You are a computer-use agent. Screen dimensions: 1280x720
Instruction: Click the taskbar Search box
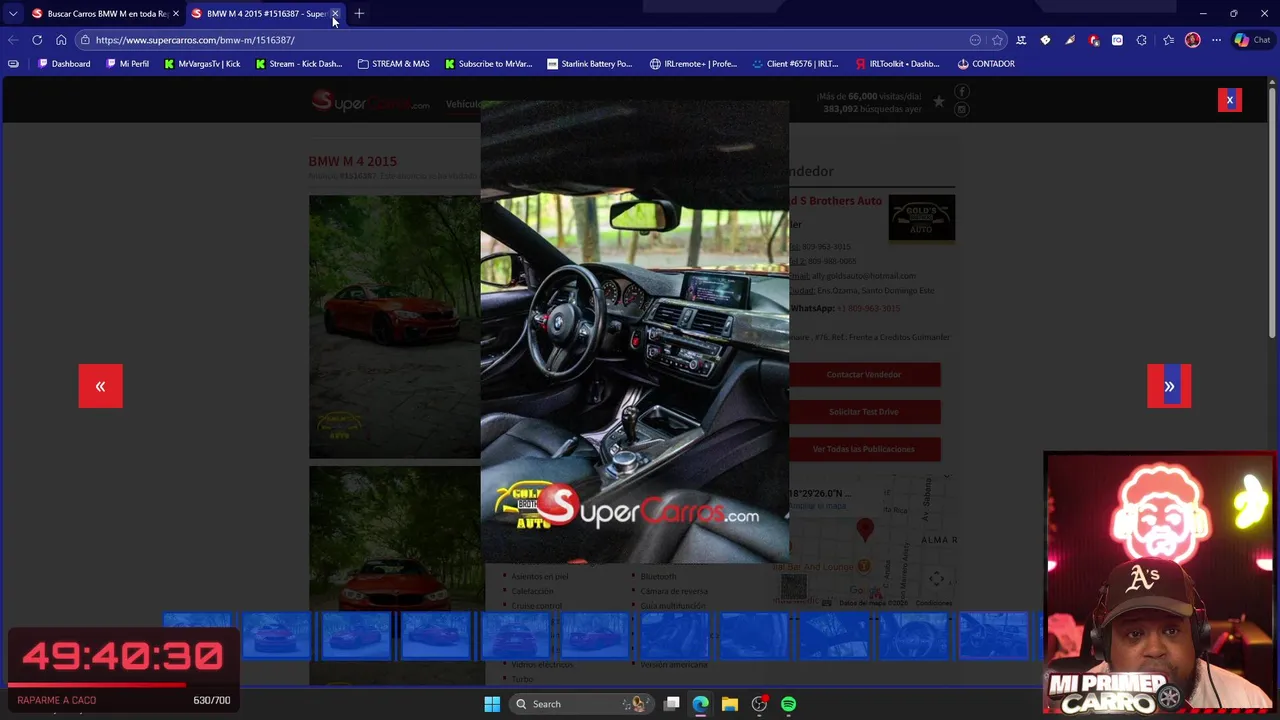tap(580, 704)
